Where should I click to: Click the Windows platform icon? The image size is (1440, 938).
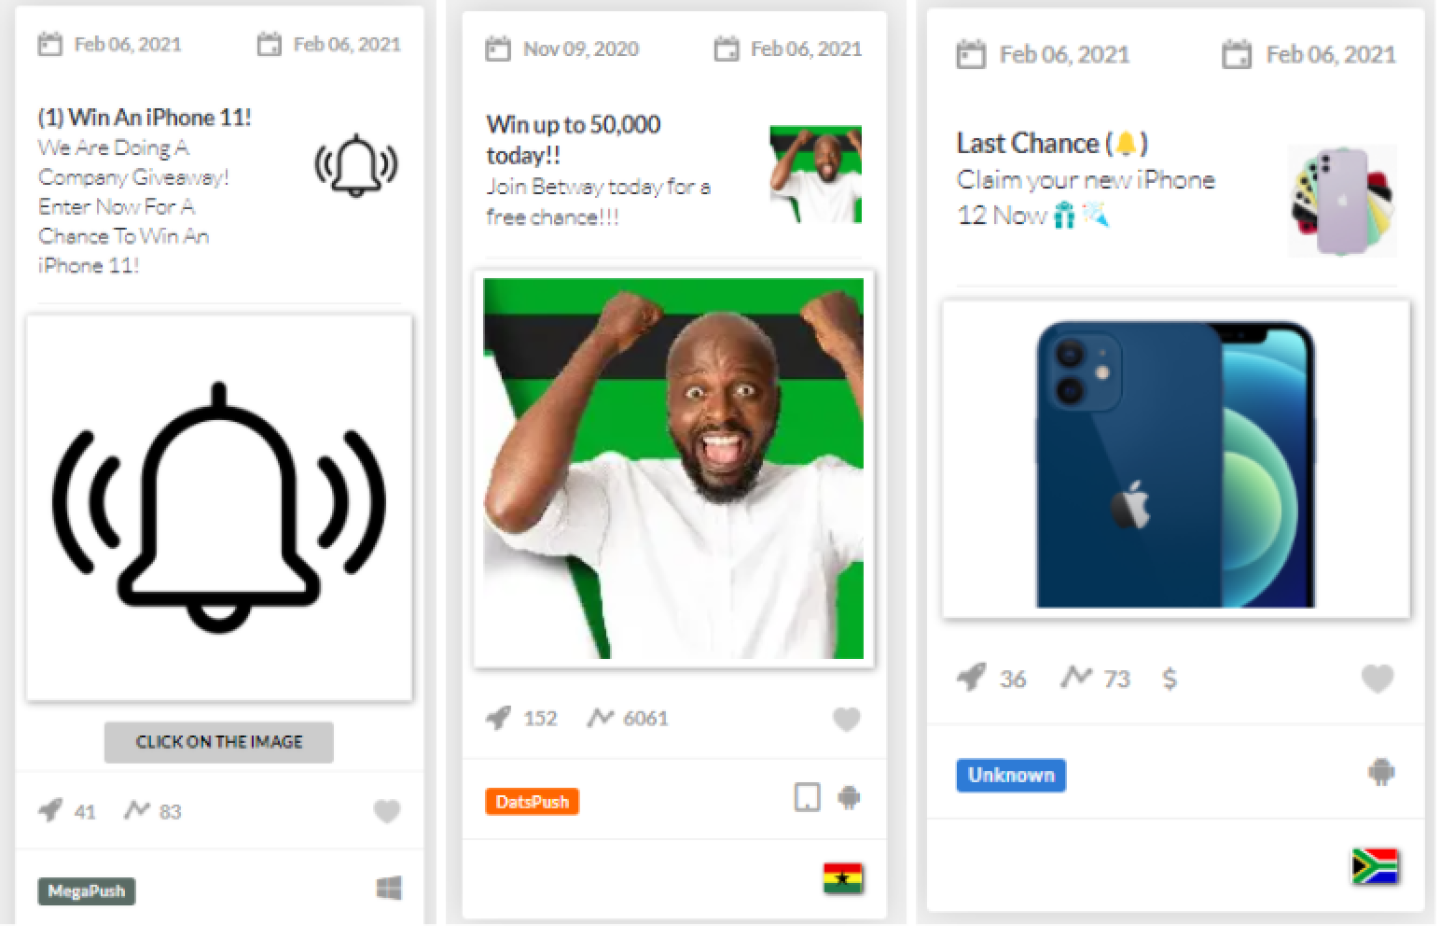(x=389, y=888)
